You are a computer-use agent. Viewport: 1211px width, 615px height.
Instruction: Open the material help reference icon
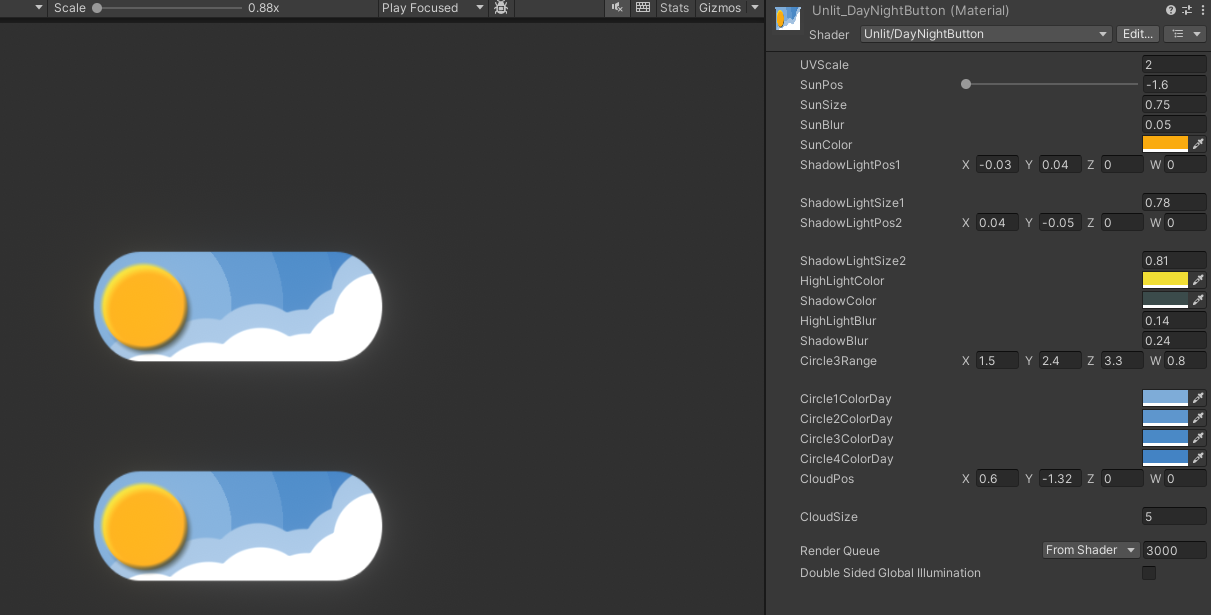[x=1170, y=10]
